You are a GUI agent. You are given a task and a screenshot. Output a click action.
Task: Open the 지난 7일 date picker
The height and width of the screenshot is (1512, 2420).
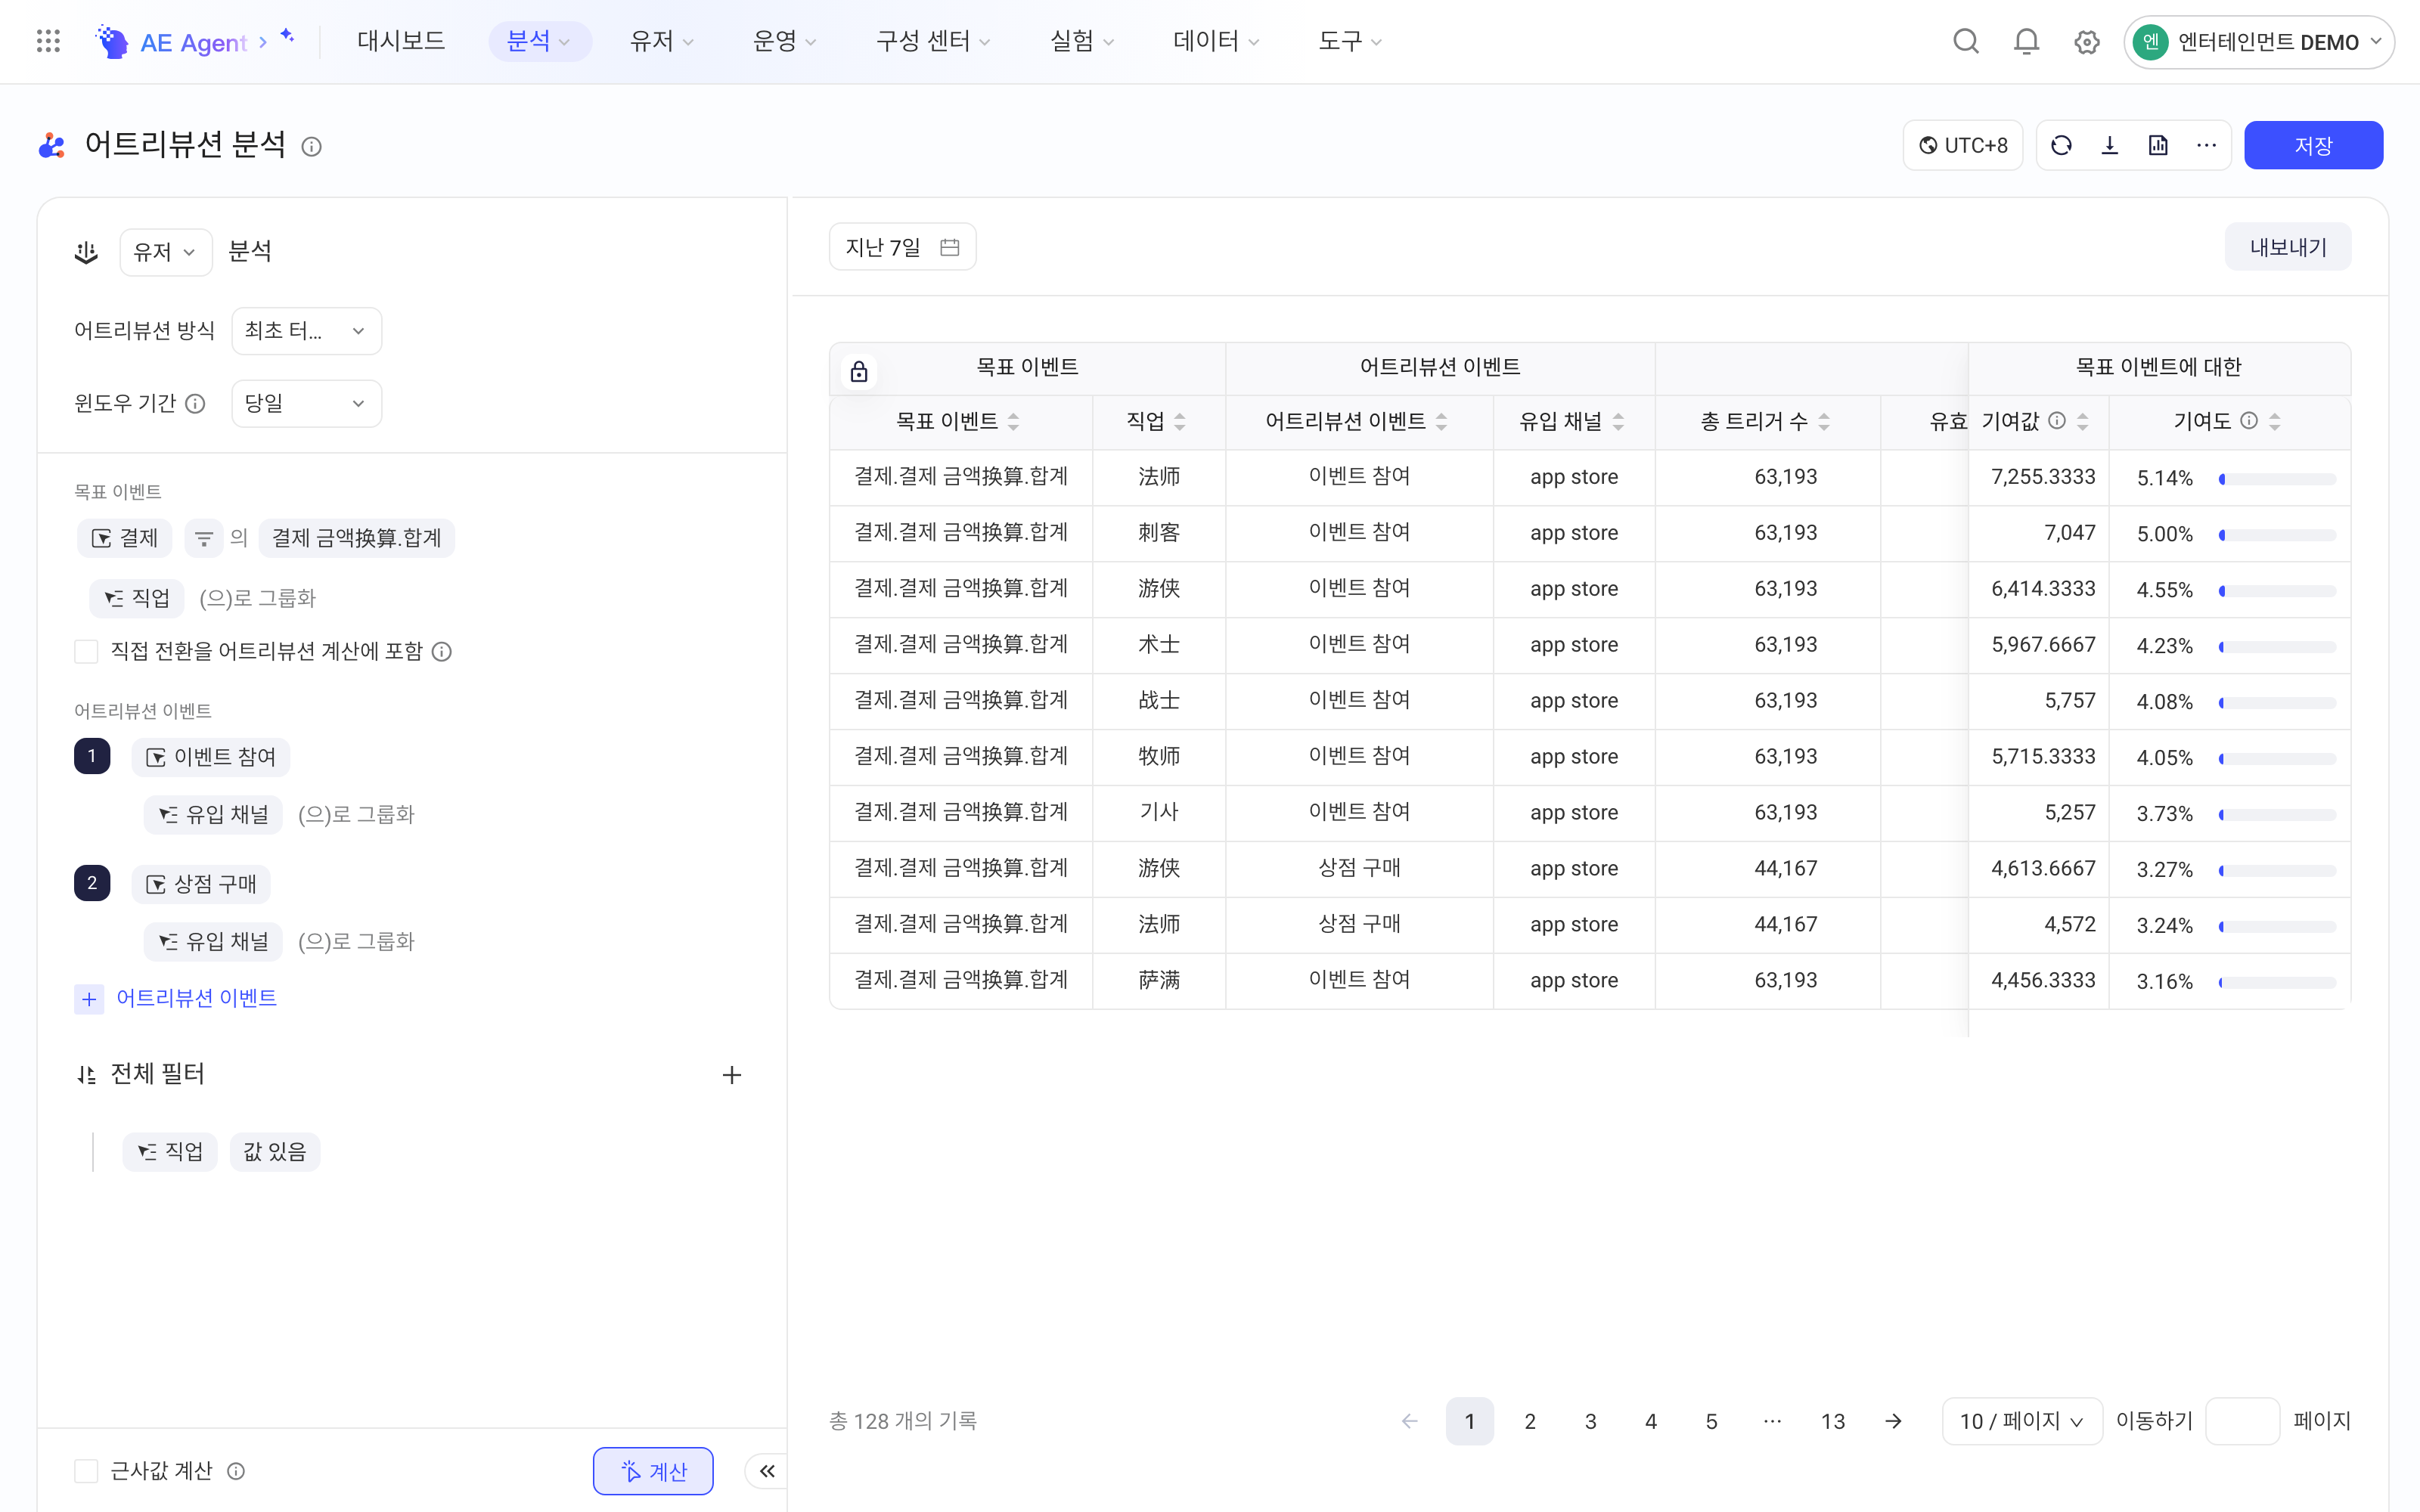click(x=902, y=247)
